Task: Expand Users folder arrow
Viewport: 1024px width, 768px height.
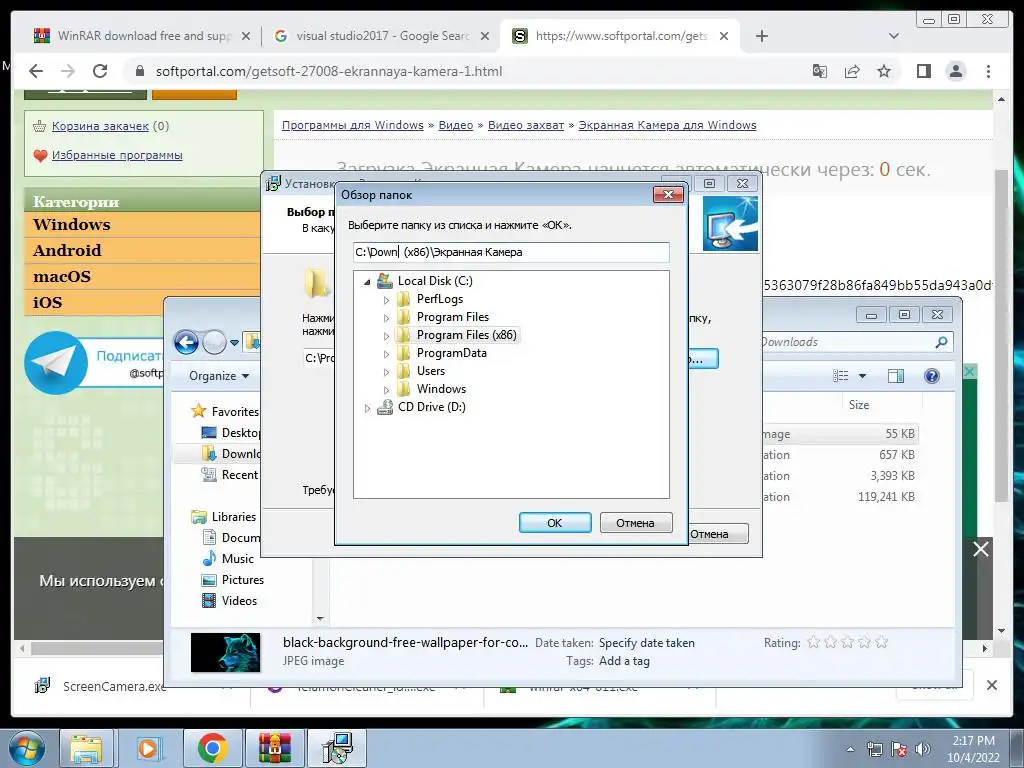Action: pyautogui.click(x=386, y=372)
